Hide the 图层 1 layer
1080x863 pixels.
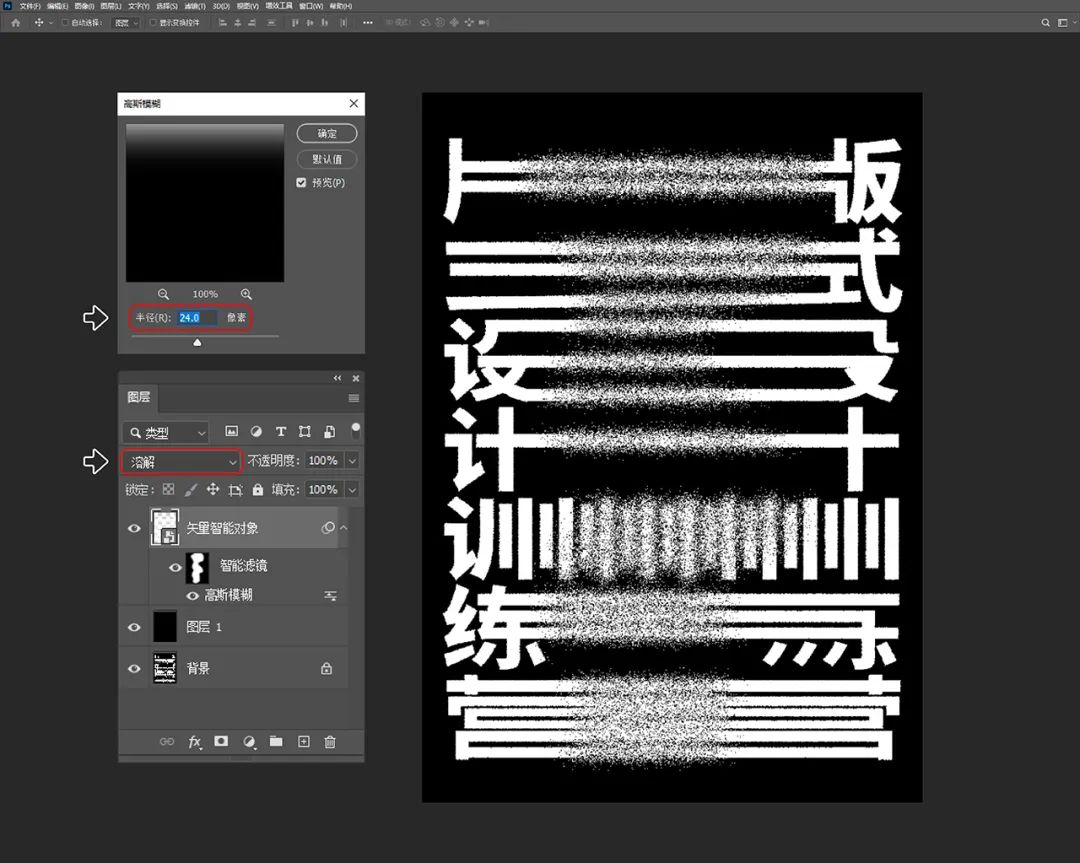point(134,627)
